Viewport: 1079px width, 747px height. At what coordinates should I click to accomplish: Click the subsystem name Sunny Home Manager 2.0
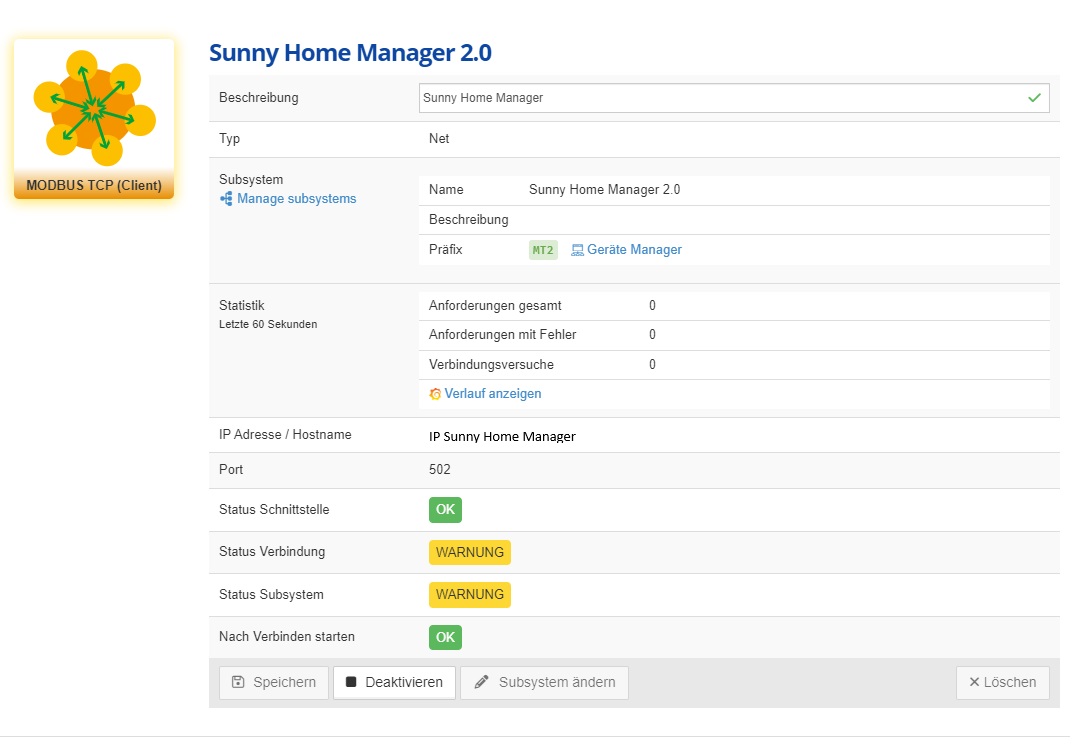pyautogui.click(x=604, y=189)
